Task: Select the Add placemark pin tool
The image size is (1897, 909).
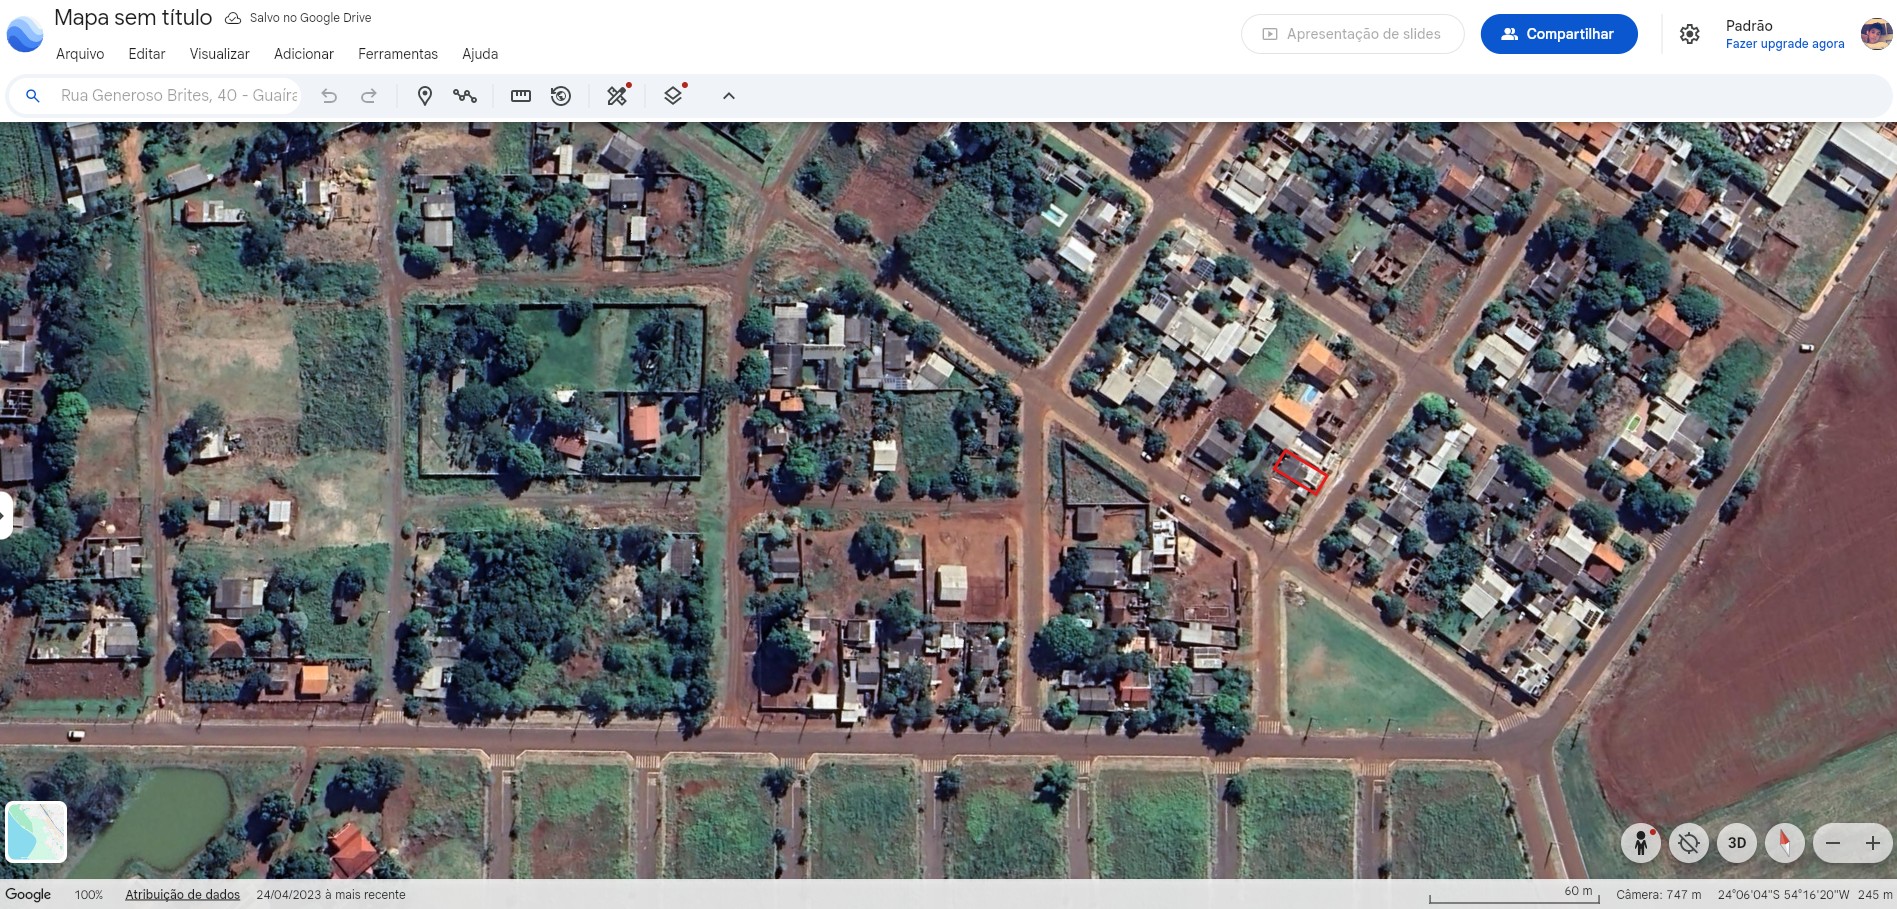Action: click(x=424, y=96)
